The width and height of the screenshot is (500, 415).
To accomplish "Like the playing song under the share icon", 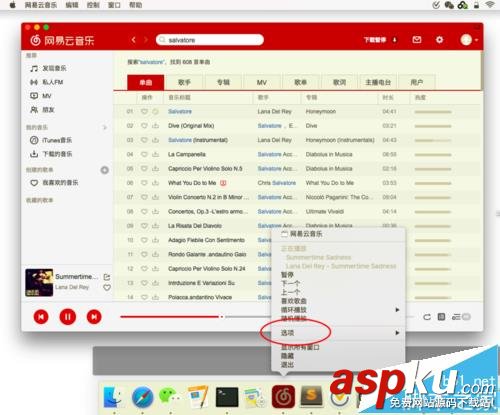I will click(107, 287).
